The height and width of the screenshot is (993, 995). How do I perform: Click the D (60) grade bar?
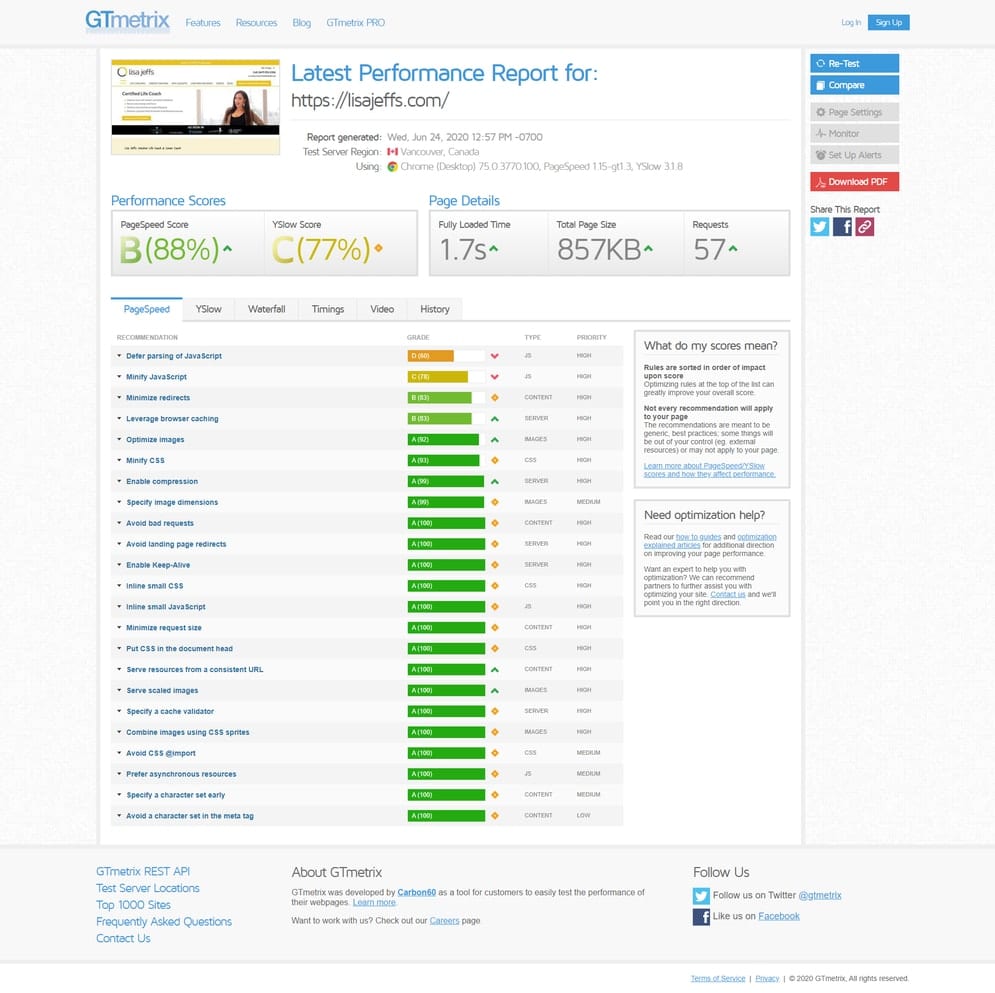pyautogui.click(x=431, y=356)
